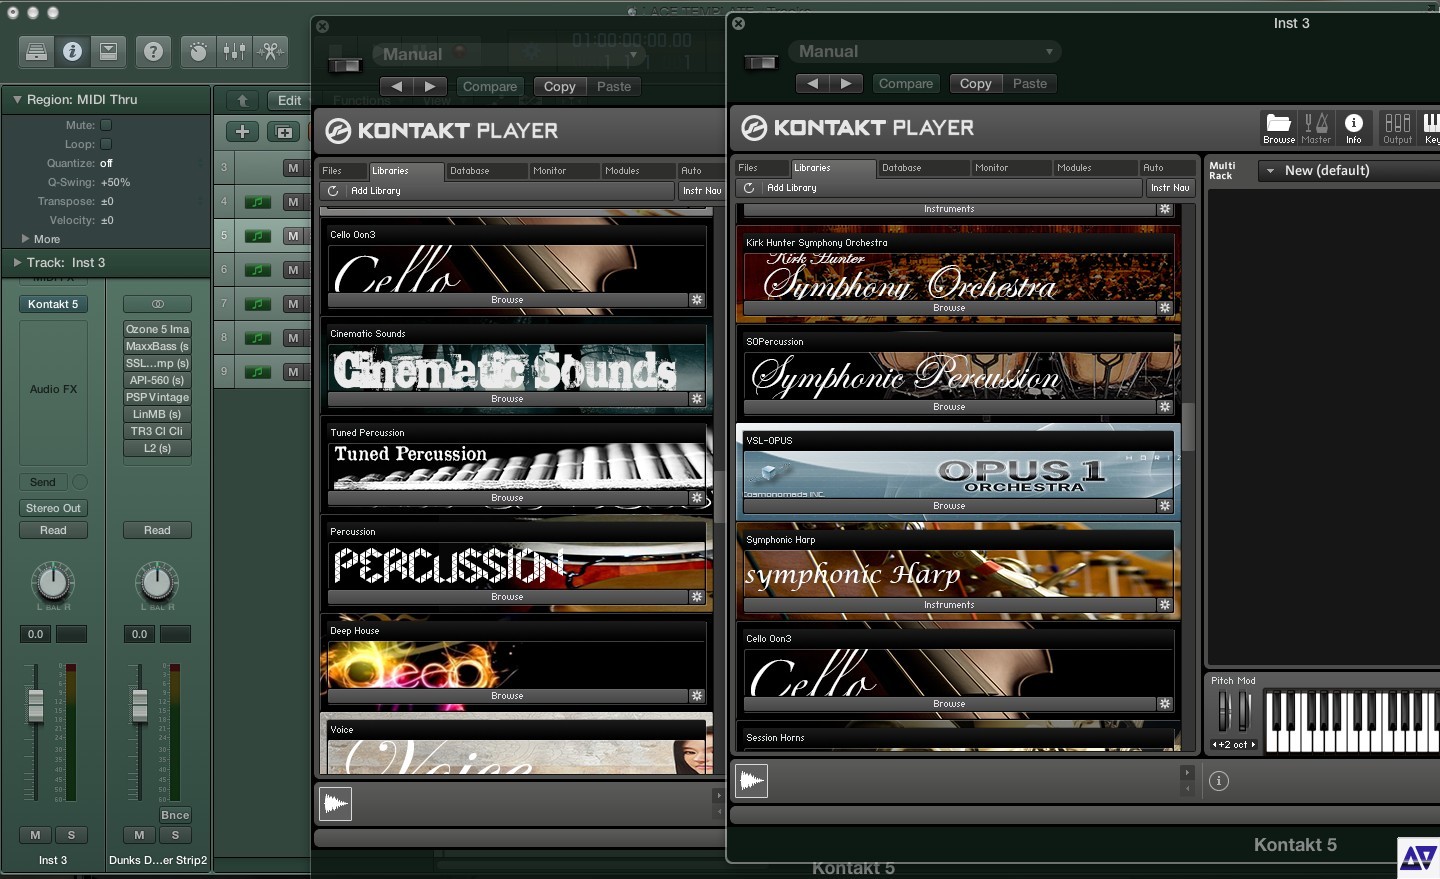Mute the Inst 3 channel strip
Image resolution: width=1440 pixels, height=879 pixels.
coord(35,835)
